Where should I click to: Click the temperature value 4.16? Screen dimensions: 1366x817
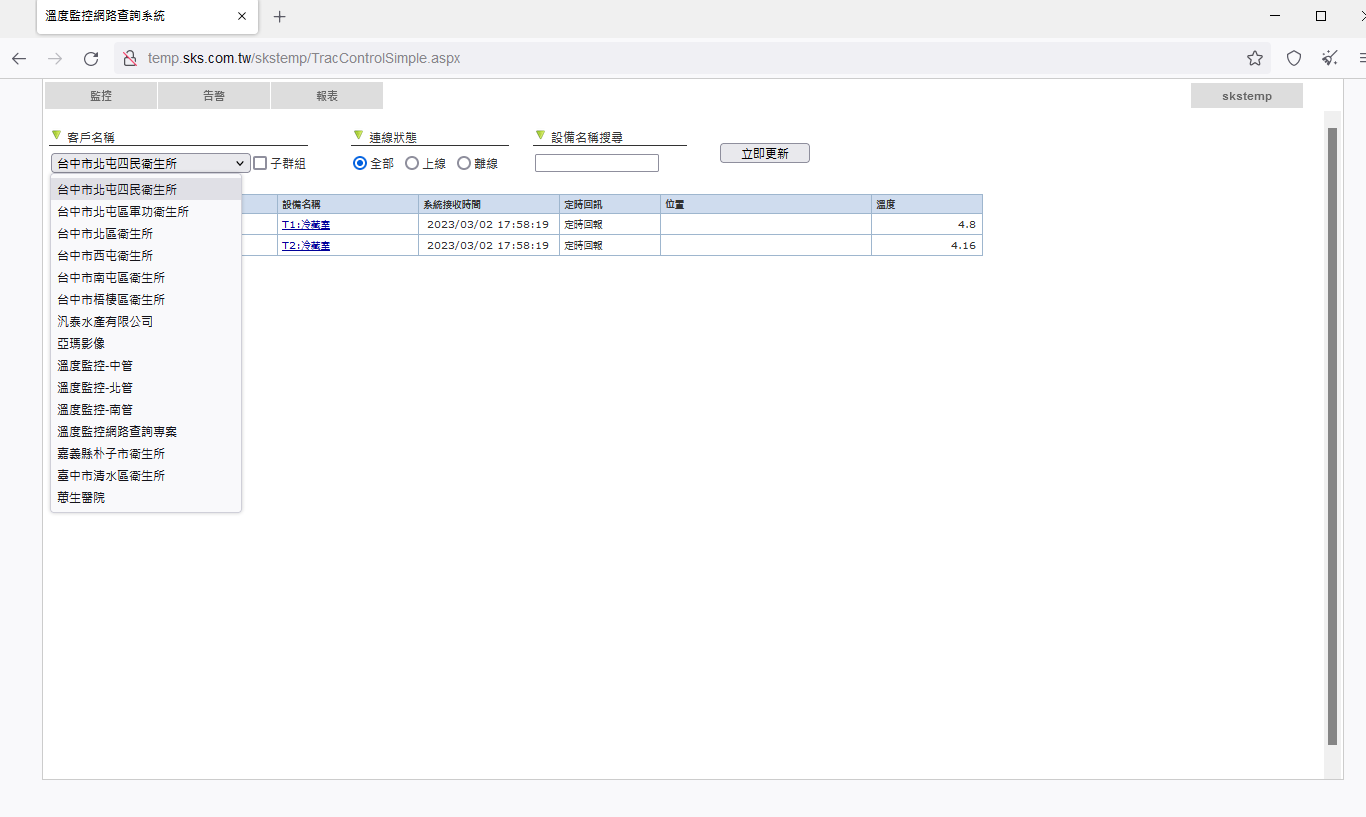963,245
